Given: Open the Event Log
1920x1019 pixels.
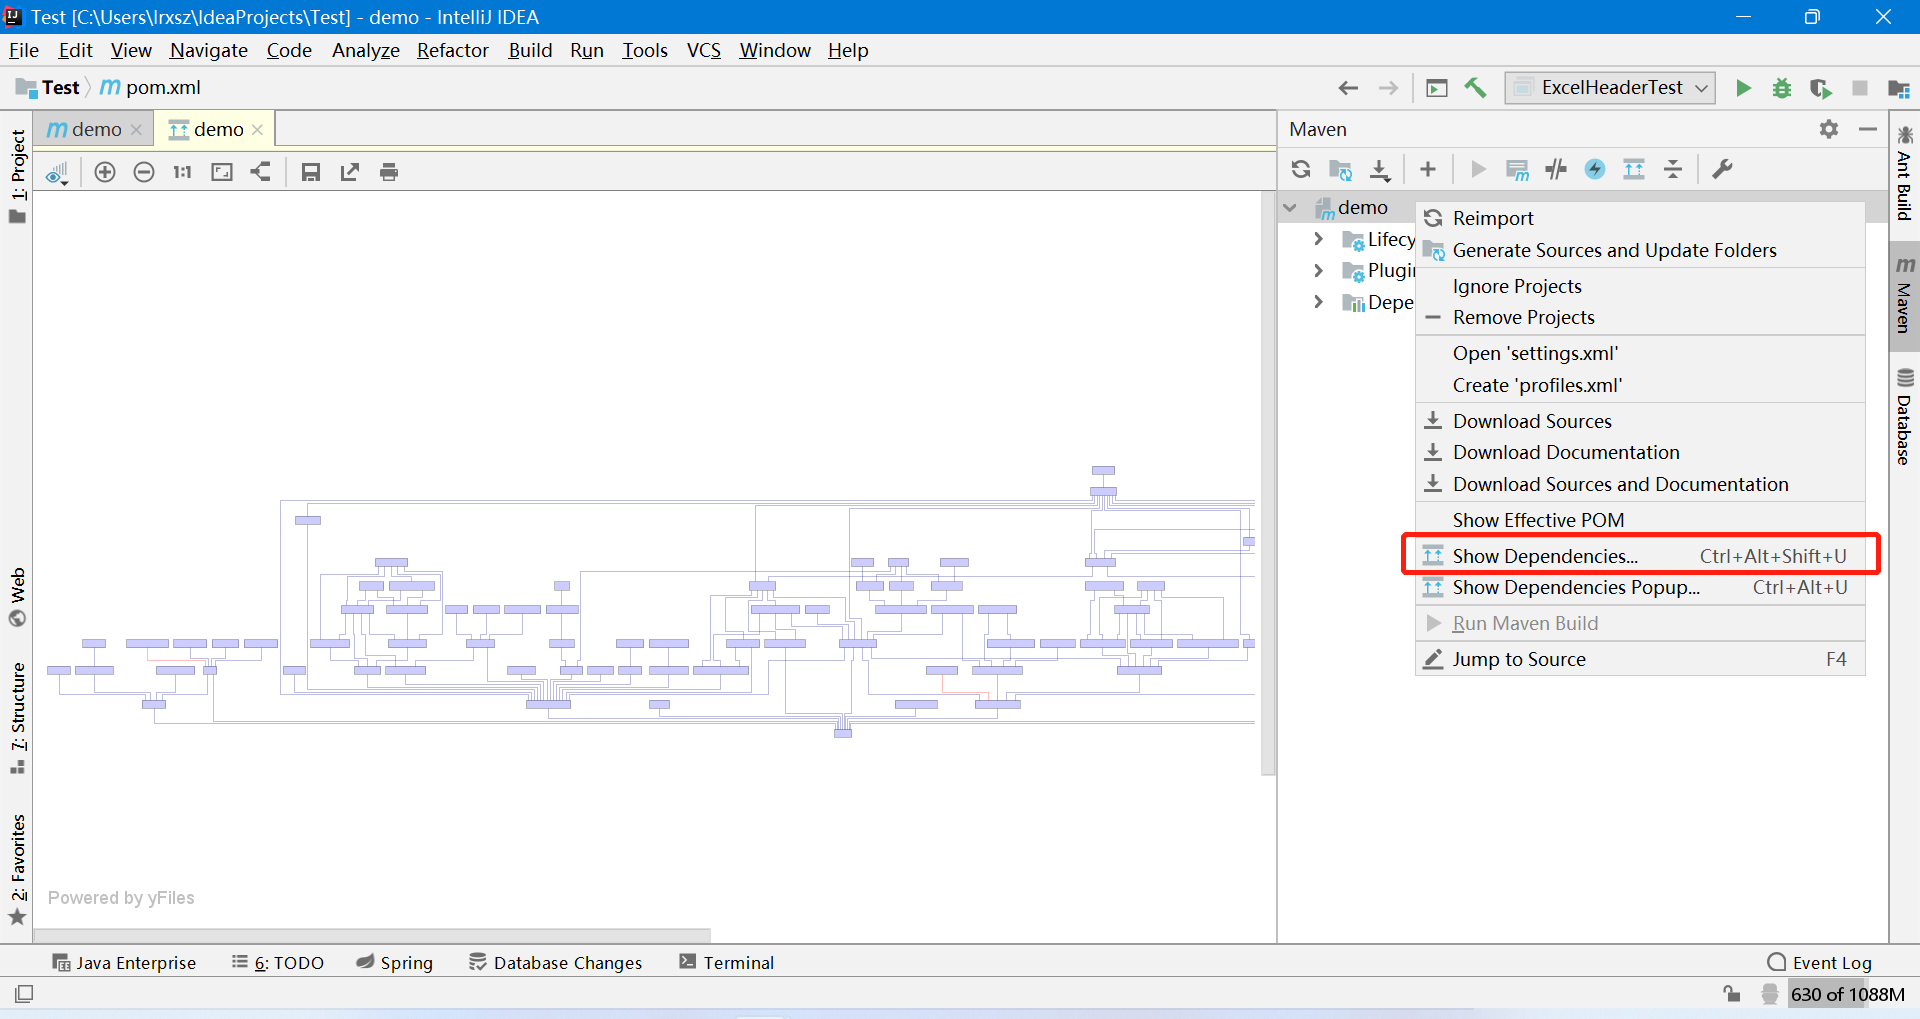Looking at the screenshot, I should pos(1820,962).
